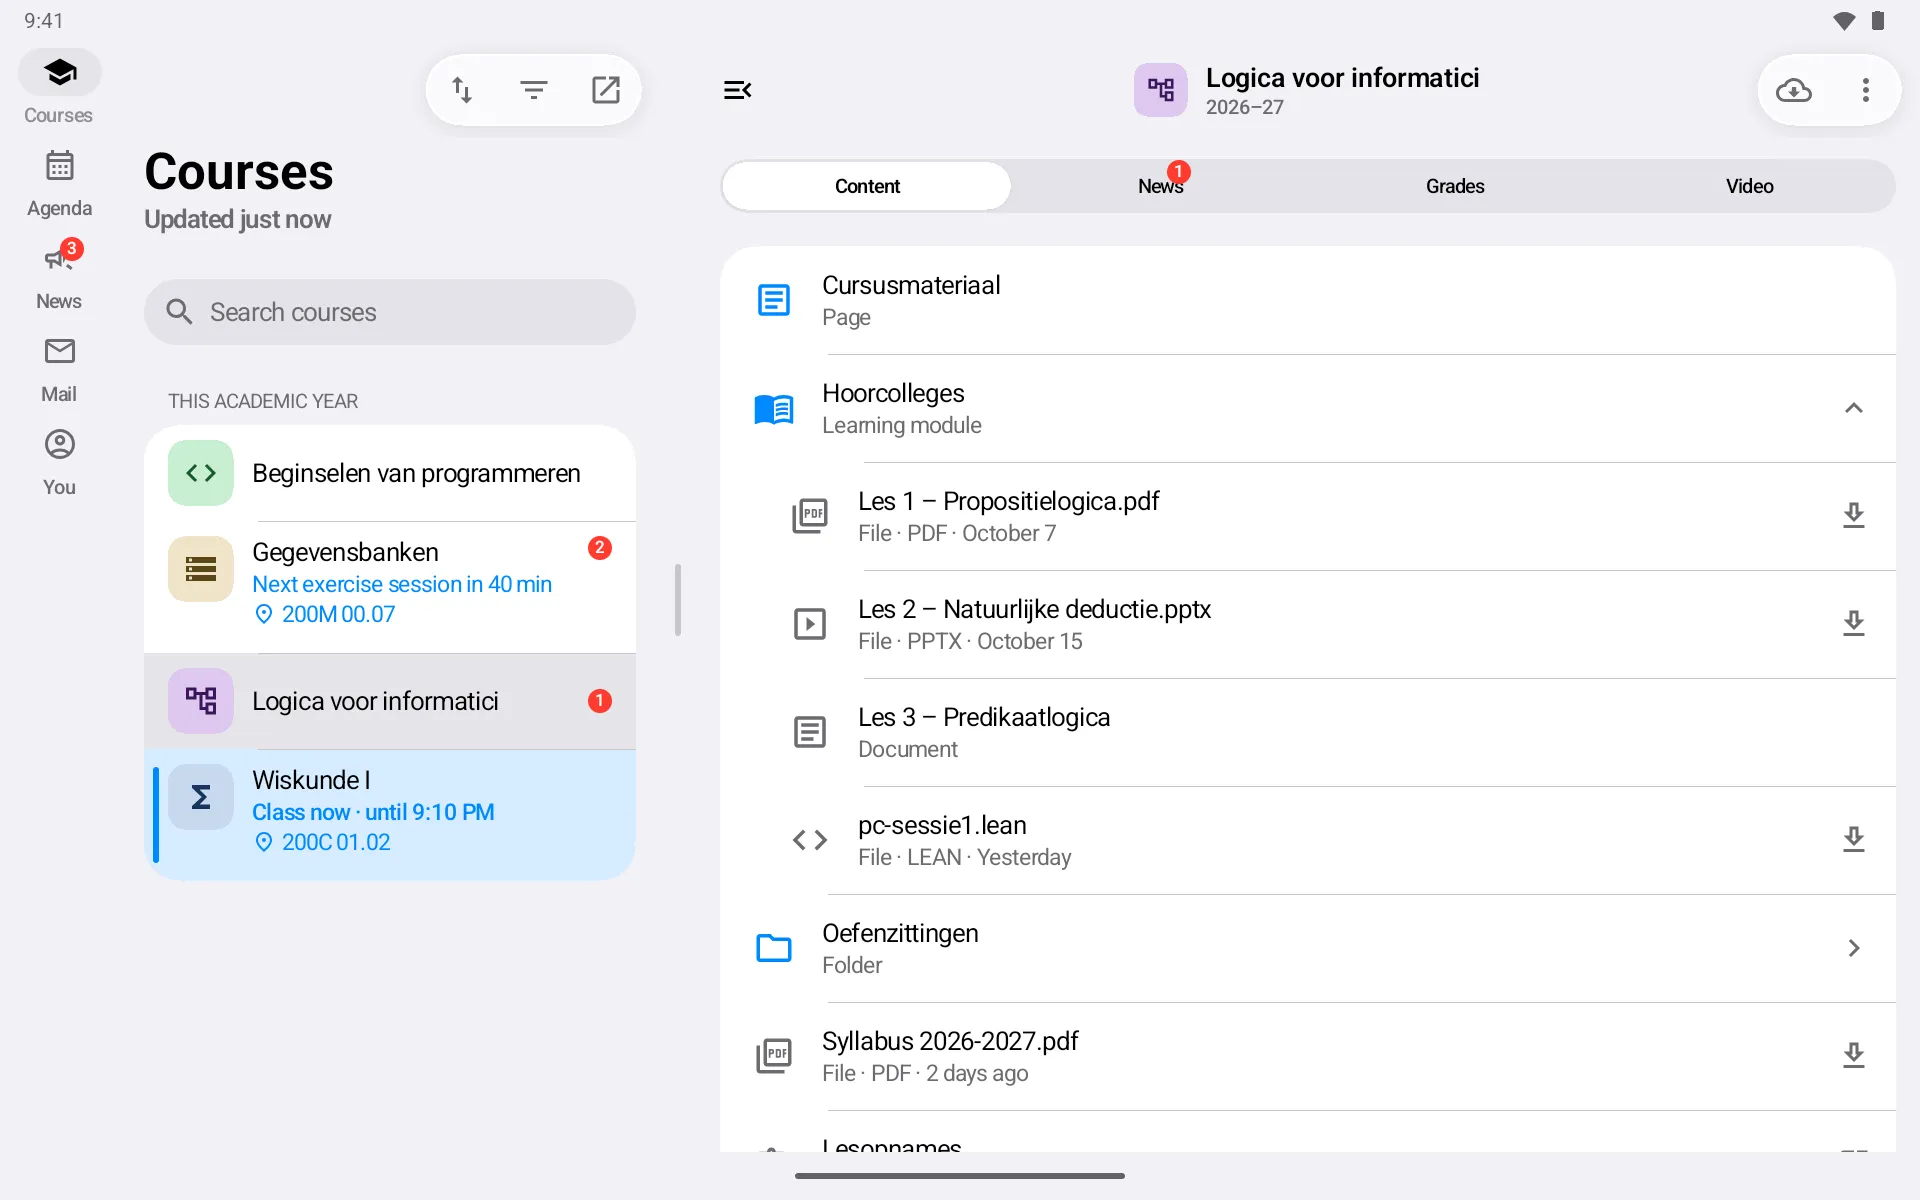
Task: Click the red badge on Logica voor informatici
Action: (600, 701)
